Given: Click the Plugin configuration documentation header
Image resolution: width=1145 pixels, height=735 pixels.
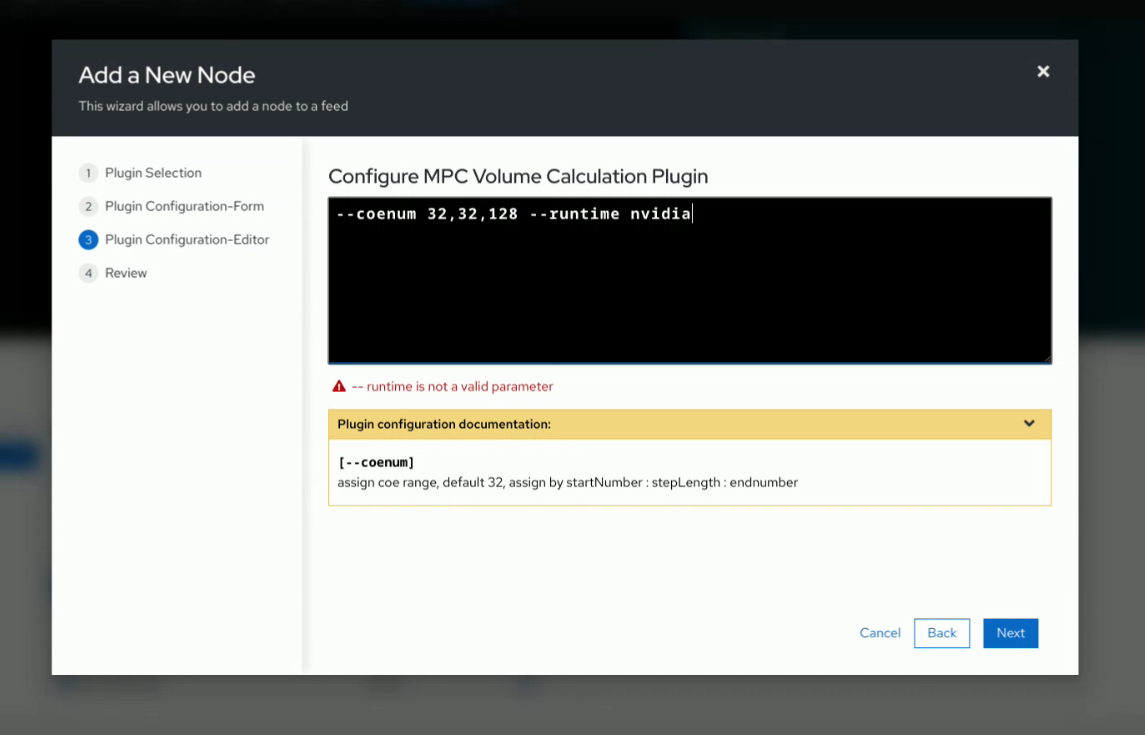Looking at the screenshot, I should point(689,424).
